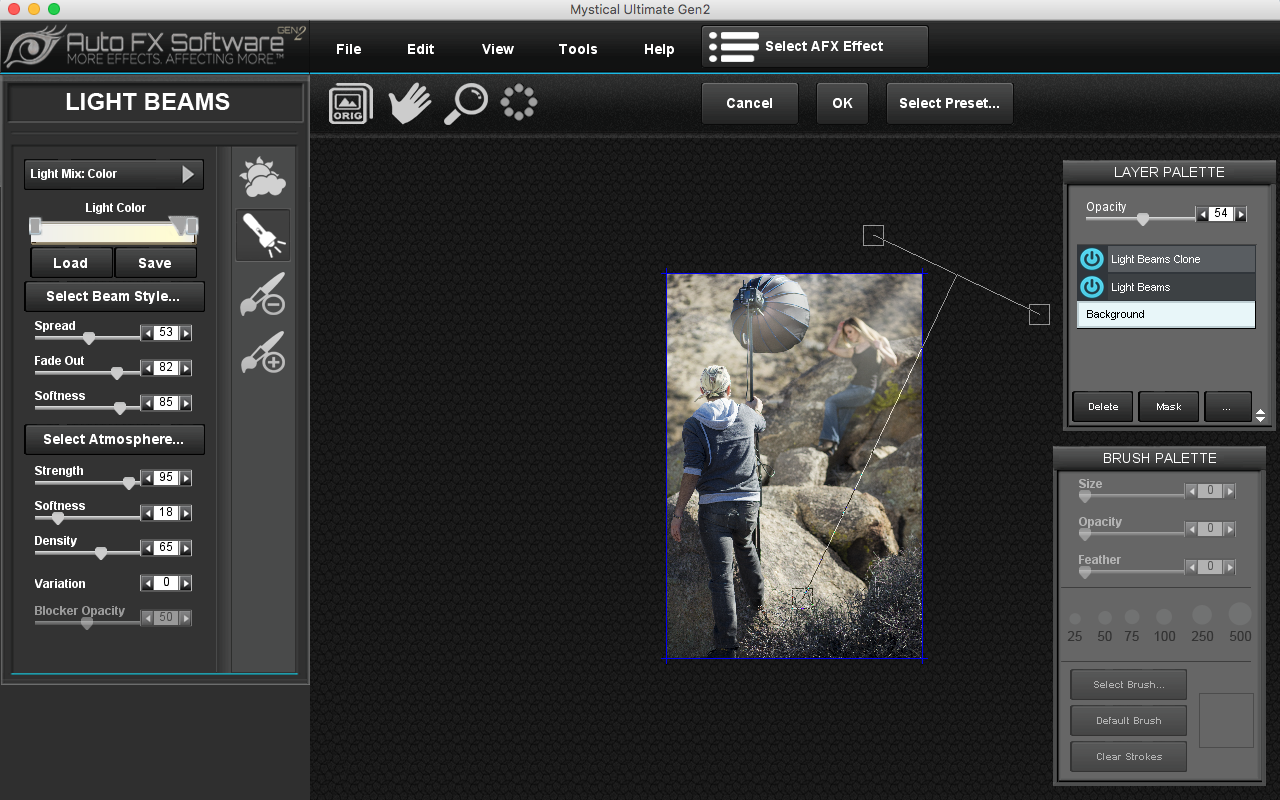Click the Select Preset button

[949, 103]
